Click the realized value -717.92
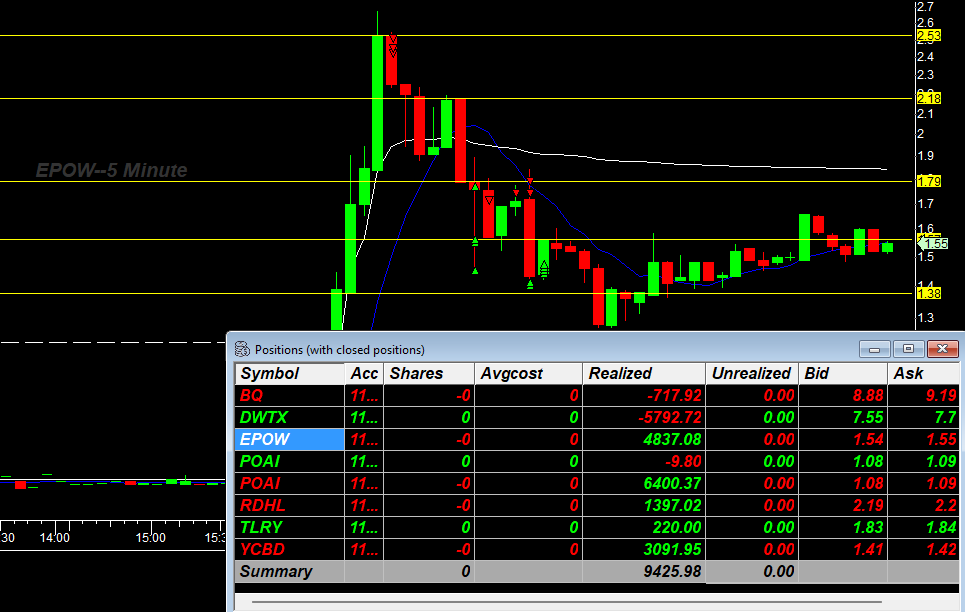This screenshot has width=965, height=612. (x=674, y=396)
